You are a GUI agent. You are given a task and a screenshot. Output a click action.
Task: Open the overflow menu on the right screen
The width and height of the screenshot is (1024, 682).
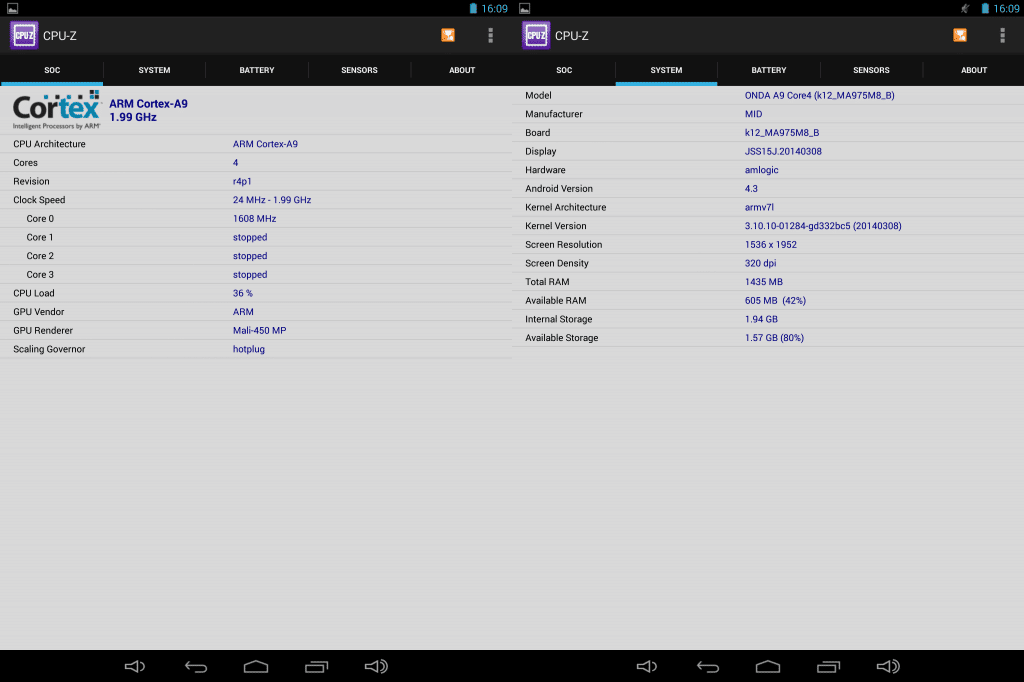(x=1002, y=35)
